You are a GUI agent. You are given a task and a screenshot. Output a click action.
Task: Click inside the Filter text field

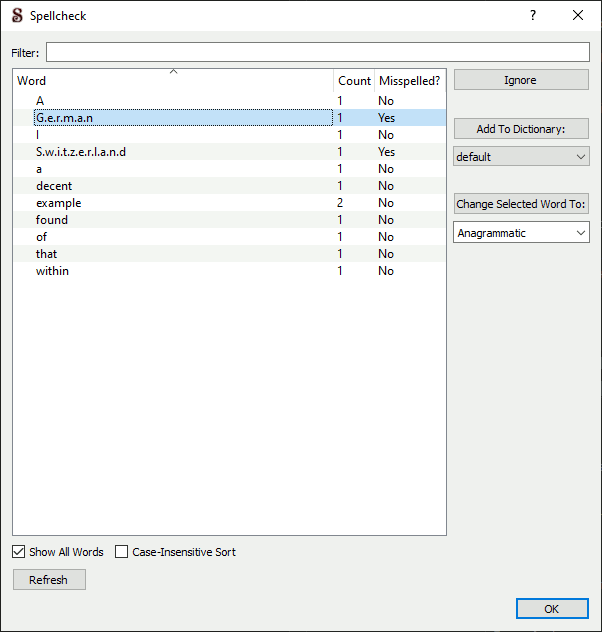317,52
